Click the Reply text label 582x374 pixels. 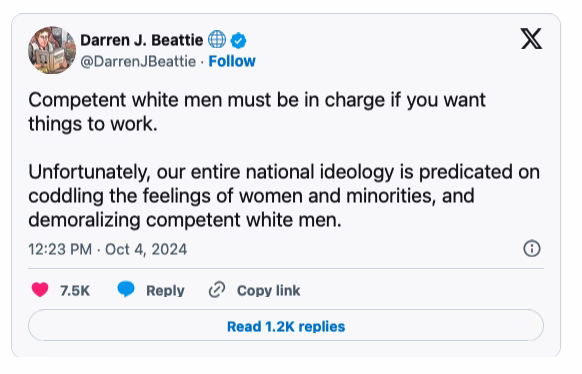[x=165, y=291]
